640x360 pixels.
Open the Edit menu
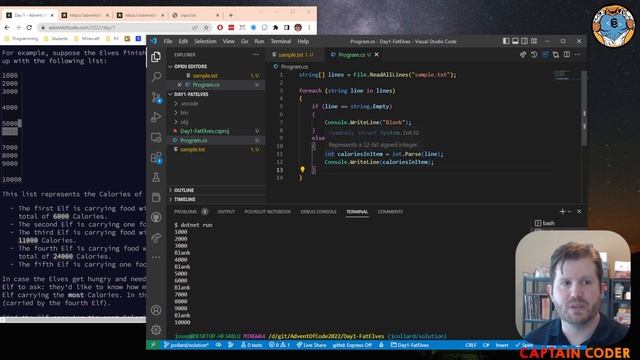point(183,41)
